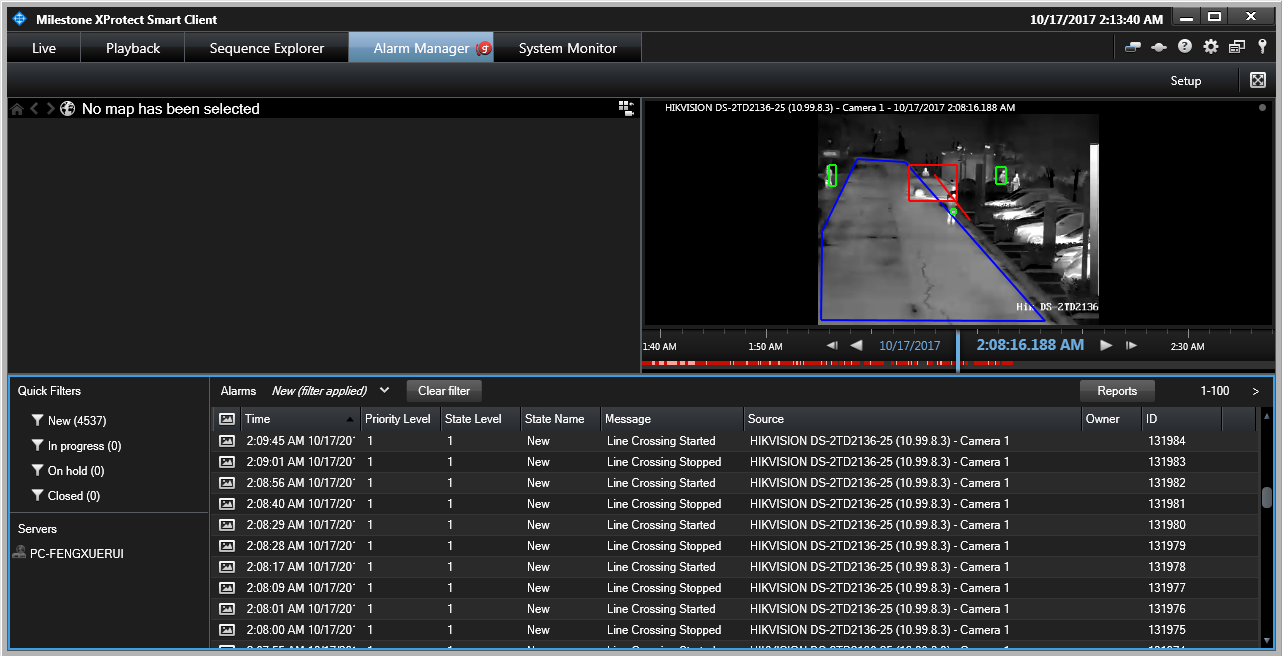The width and height of the screenshot is (1282, 656).
Task: Click source cell for alarm 131976
Action: point(879,609)
